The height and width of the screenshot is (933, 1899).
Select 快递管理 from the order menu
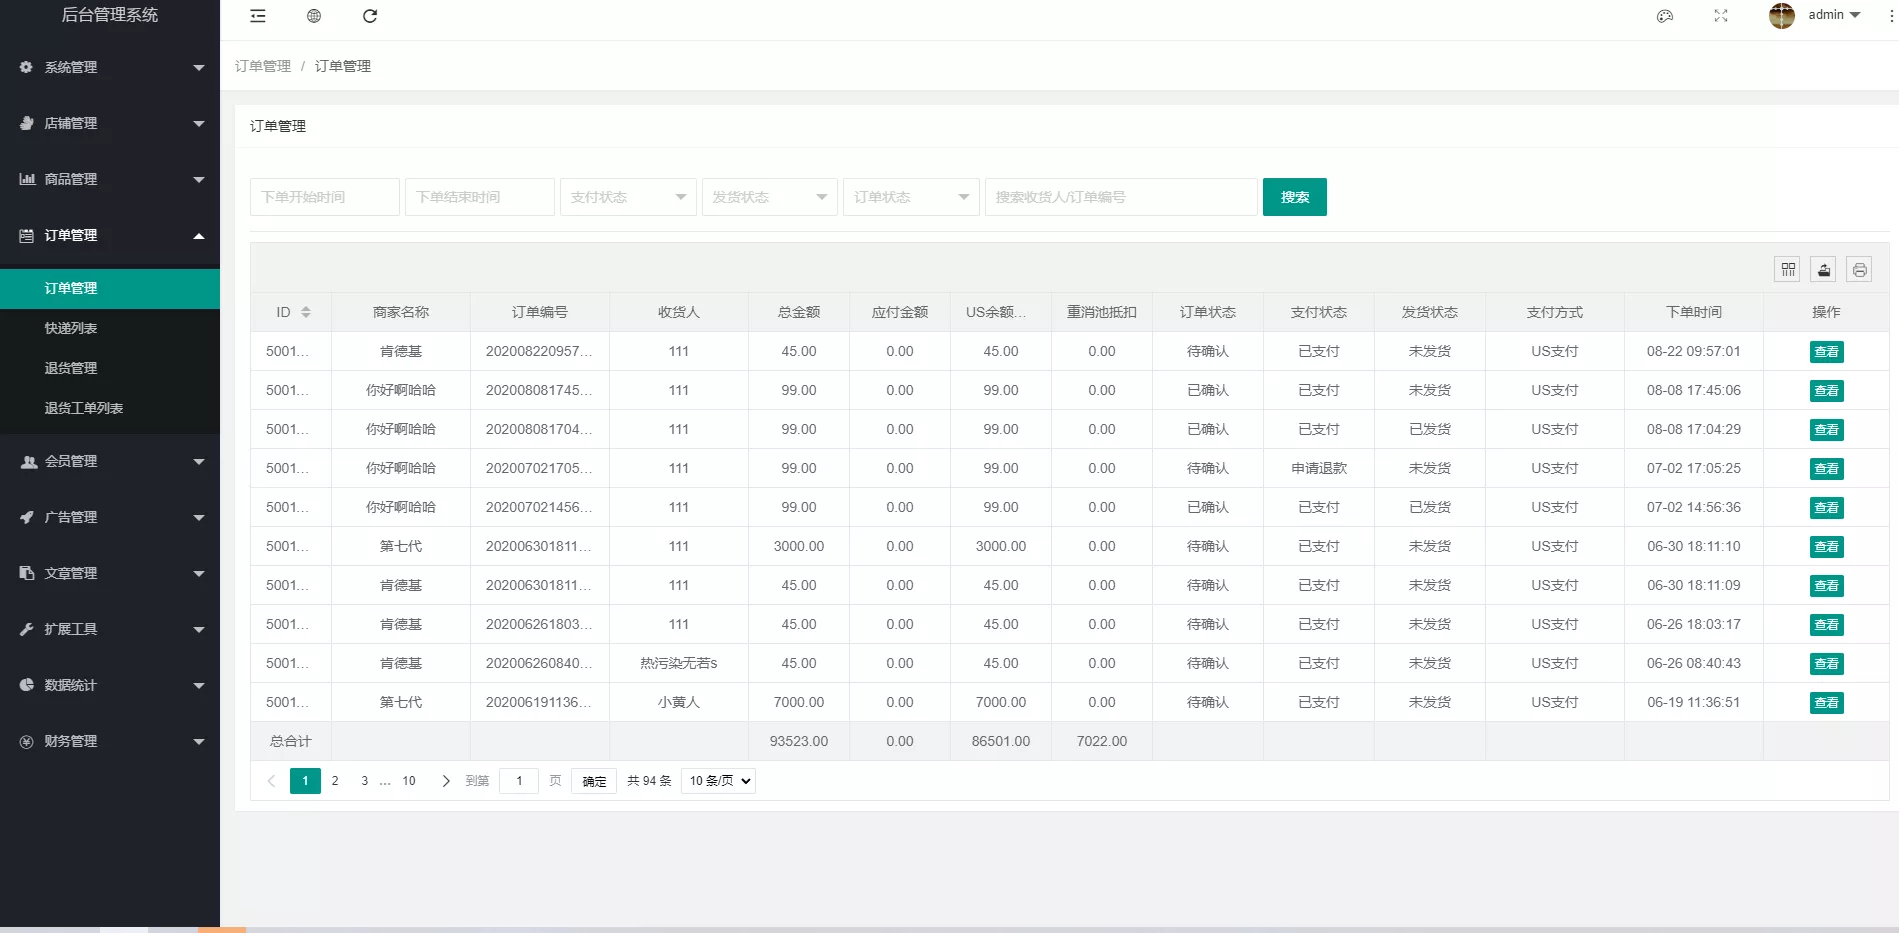pyautogui.click(x=70, y=327)
